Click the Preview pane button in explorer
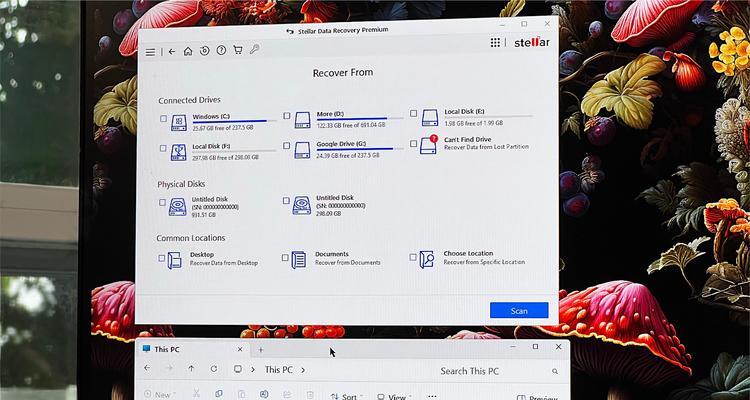Image resolution: width=750 pixels, height=400 pixels. coord(537,398)
